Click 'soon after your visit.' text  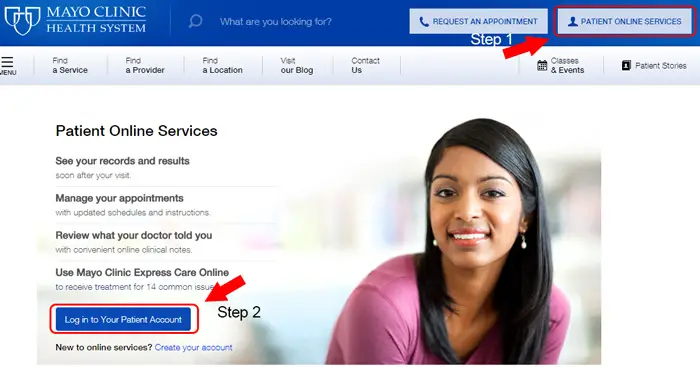click(x=93, y=175)
